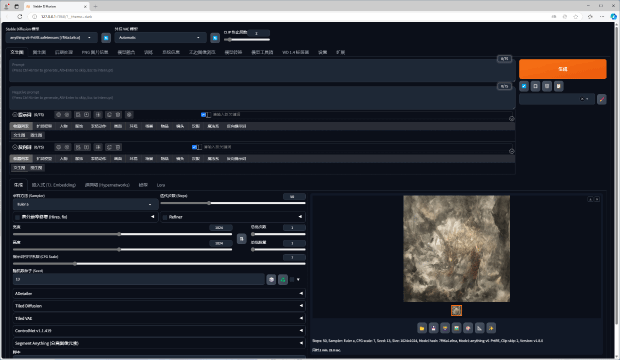Screen dimensions: 620x360
Task: Open output folder icon below image
Action: click(422, 328)
